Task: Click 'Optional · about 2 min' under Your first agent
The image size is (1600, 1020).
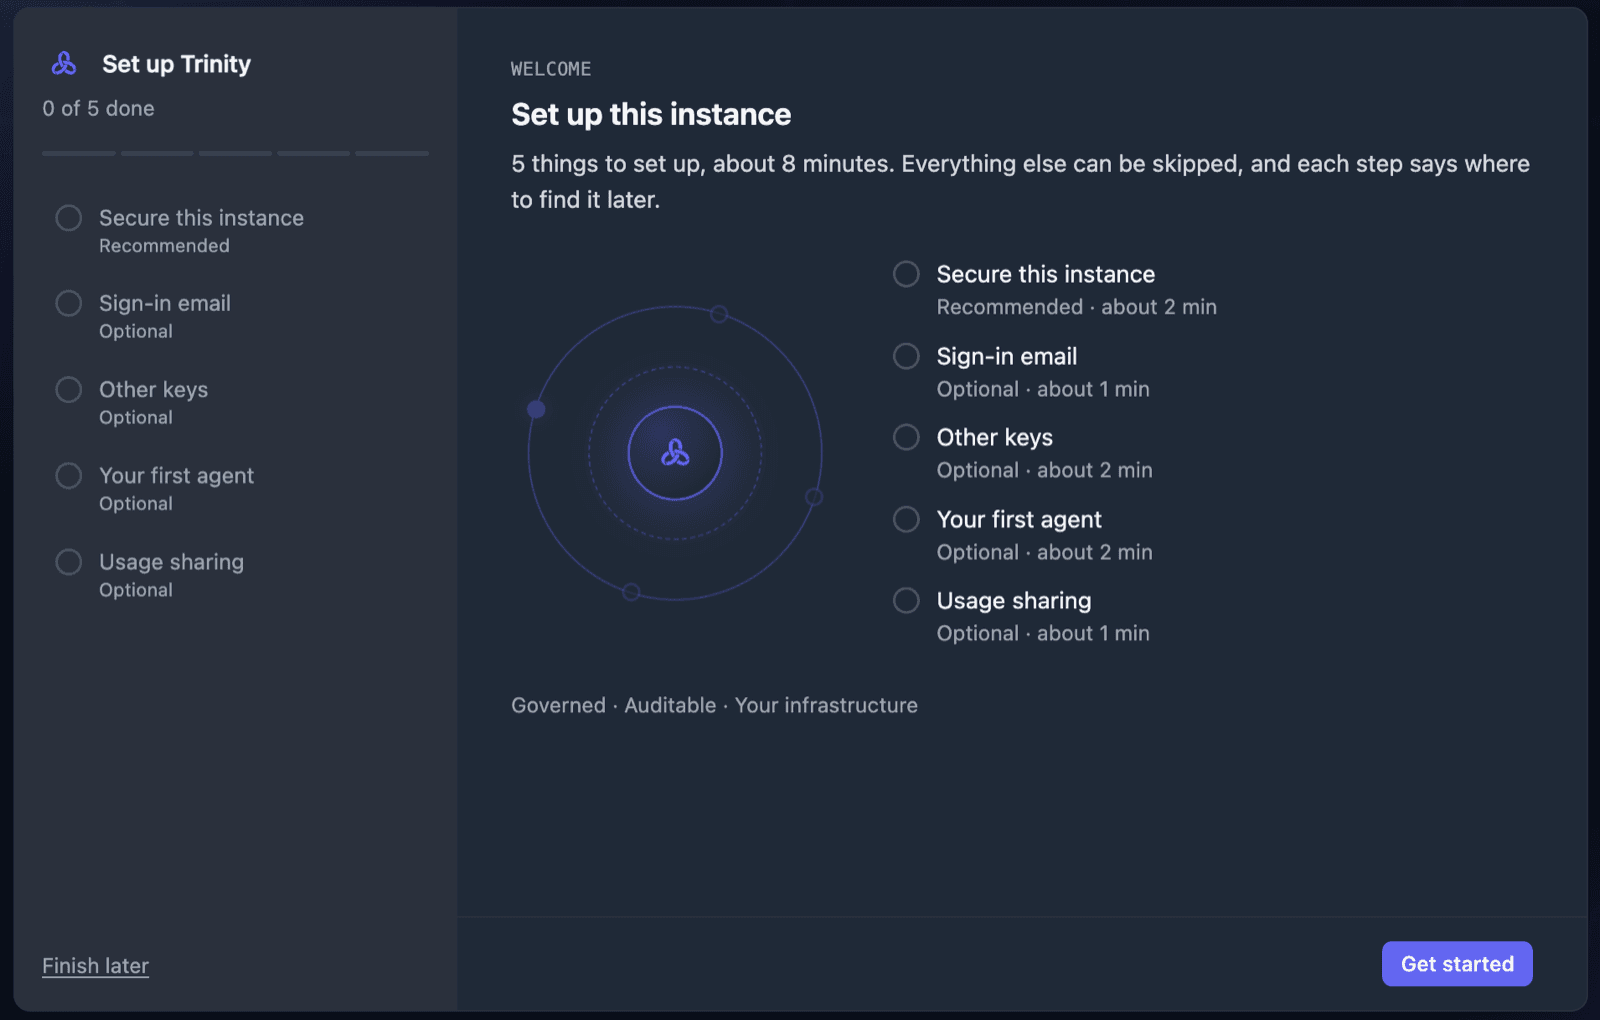Action: [x=1045, y=552]
